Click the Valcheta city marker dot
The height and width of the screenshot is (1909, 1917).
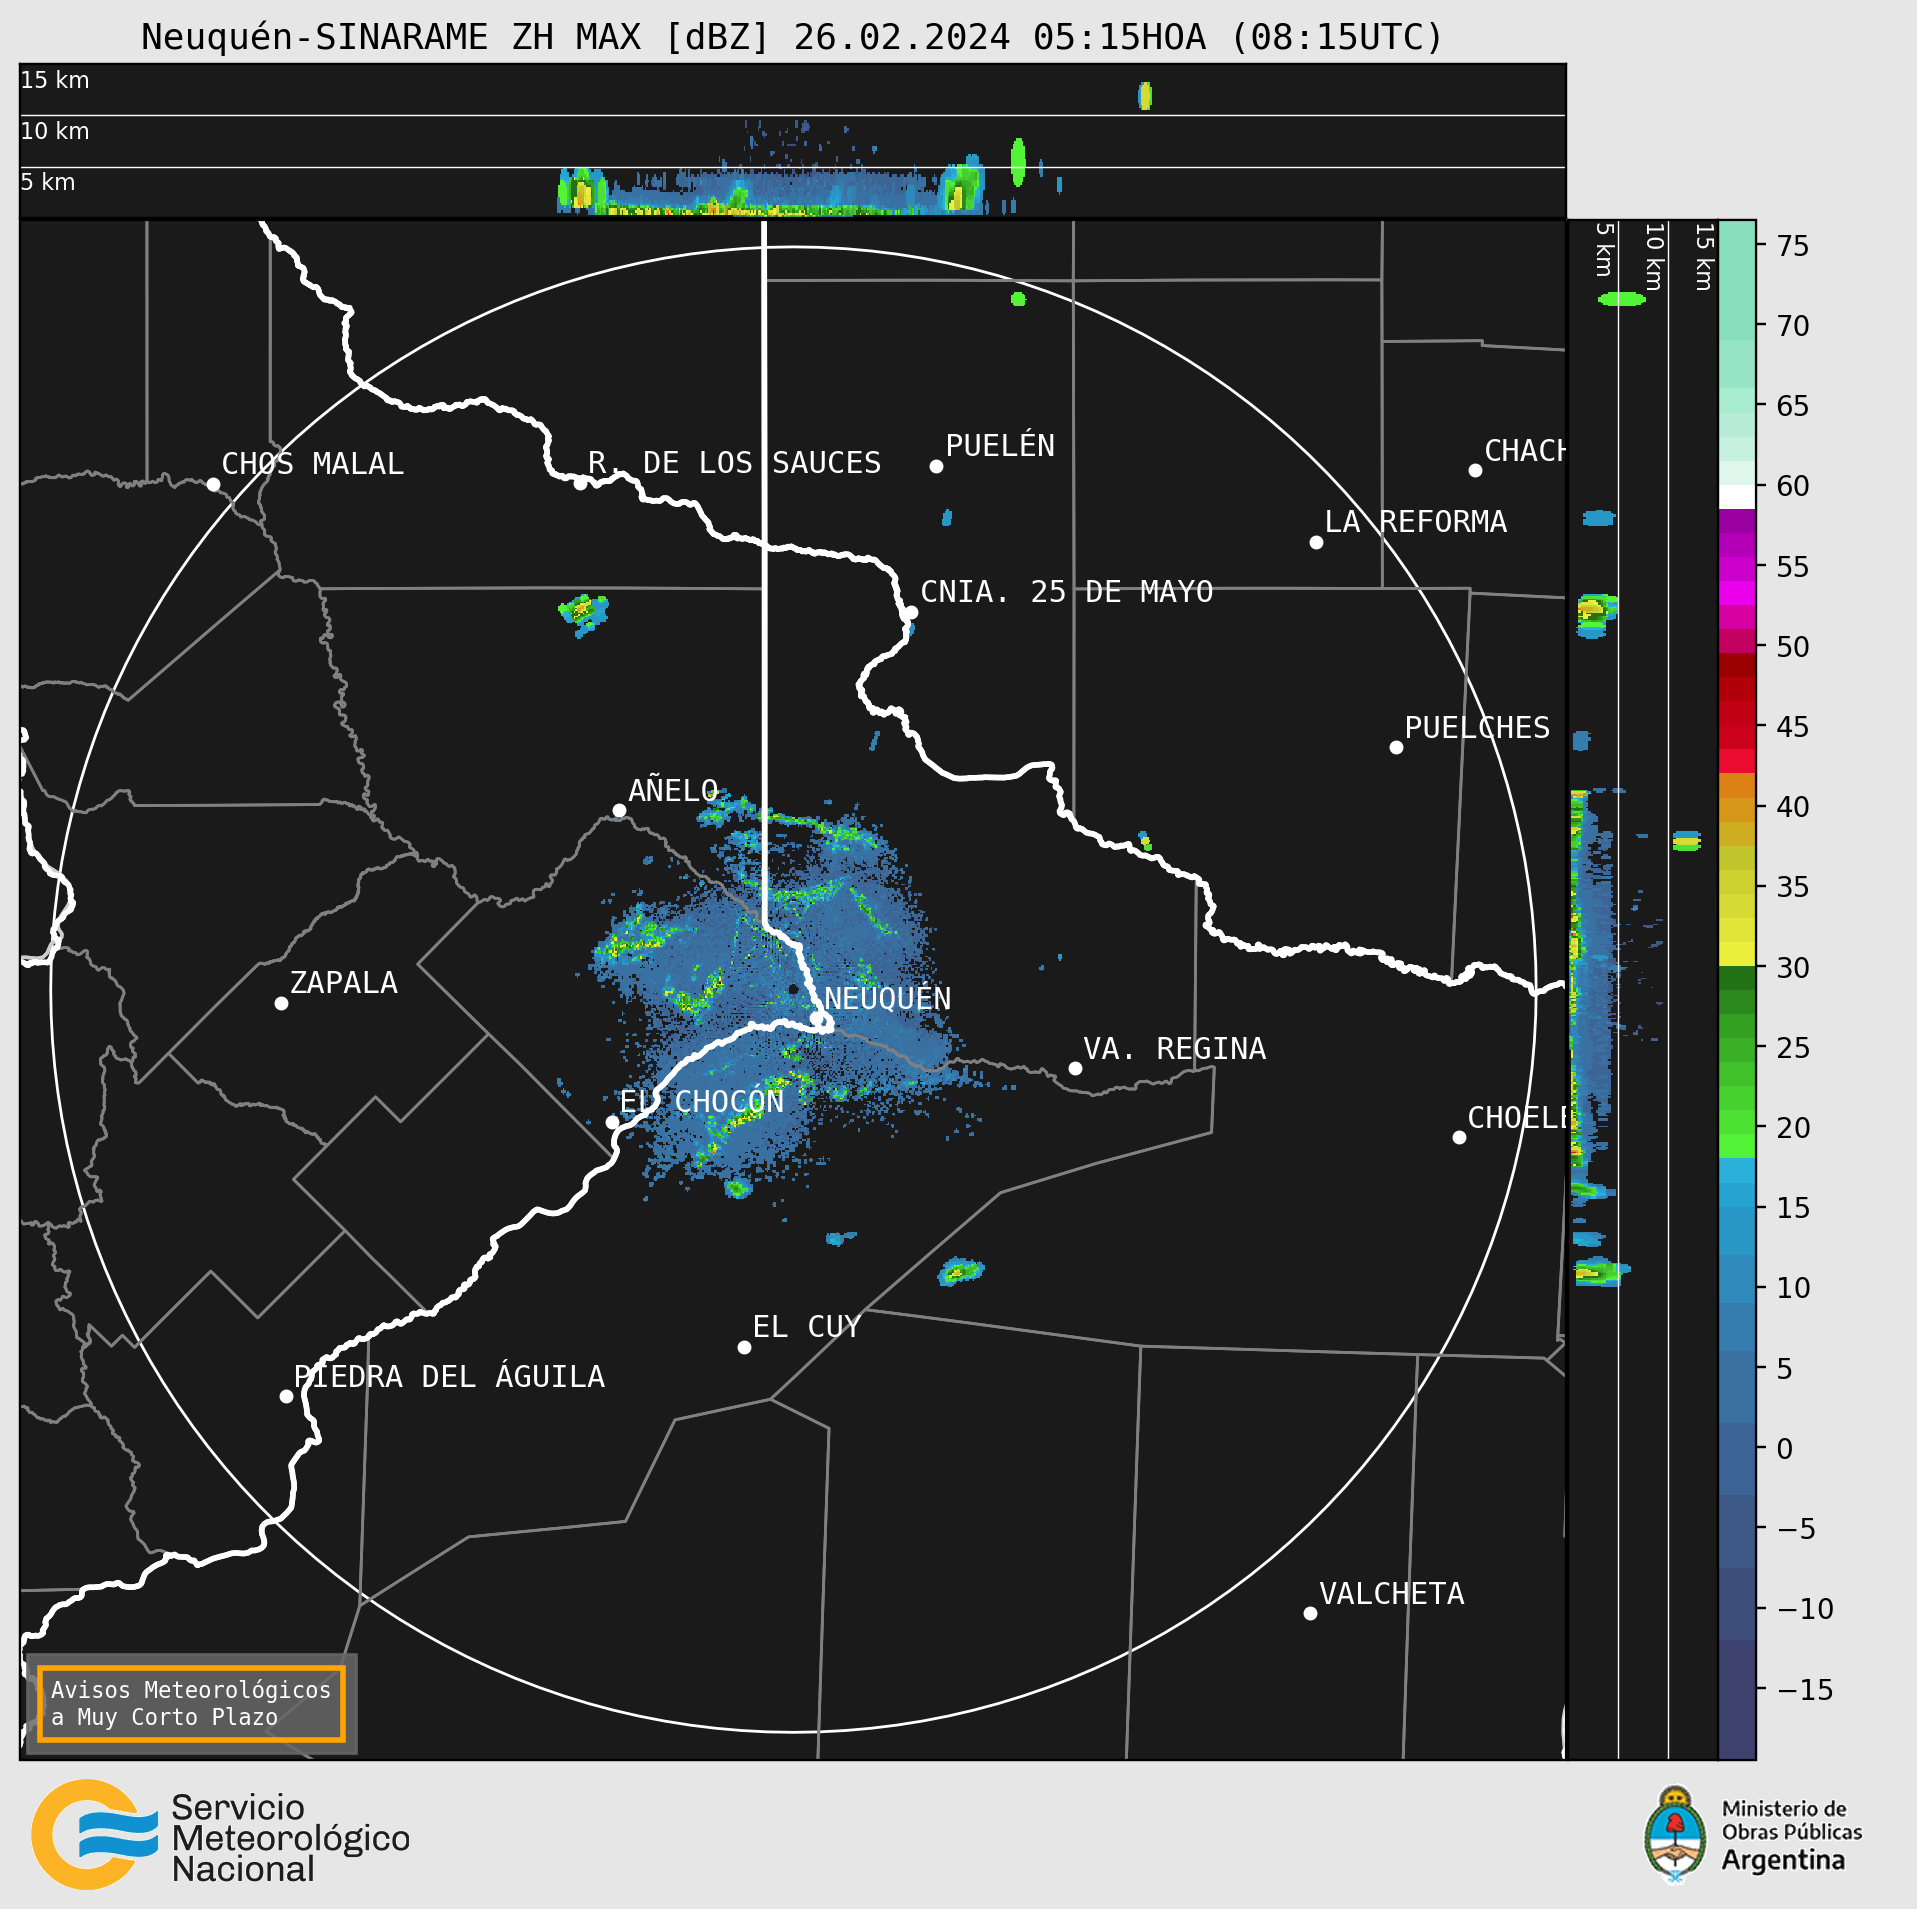click(1310, 1613)
